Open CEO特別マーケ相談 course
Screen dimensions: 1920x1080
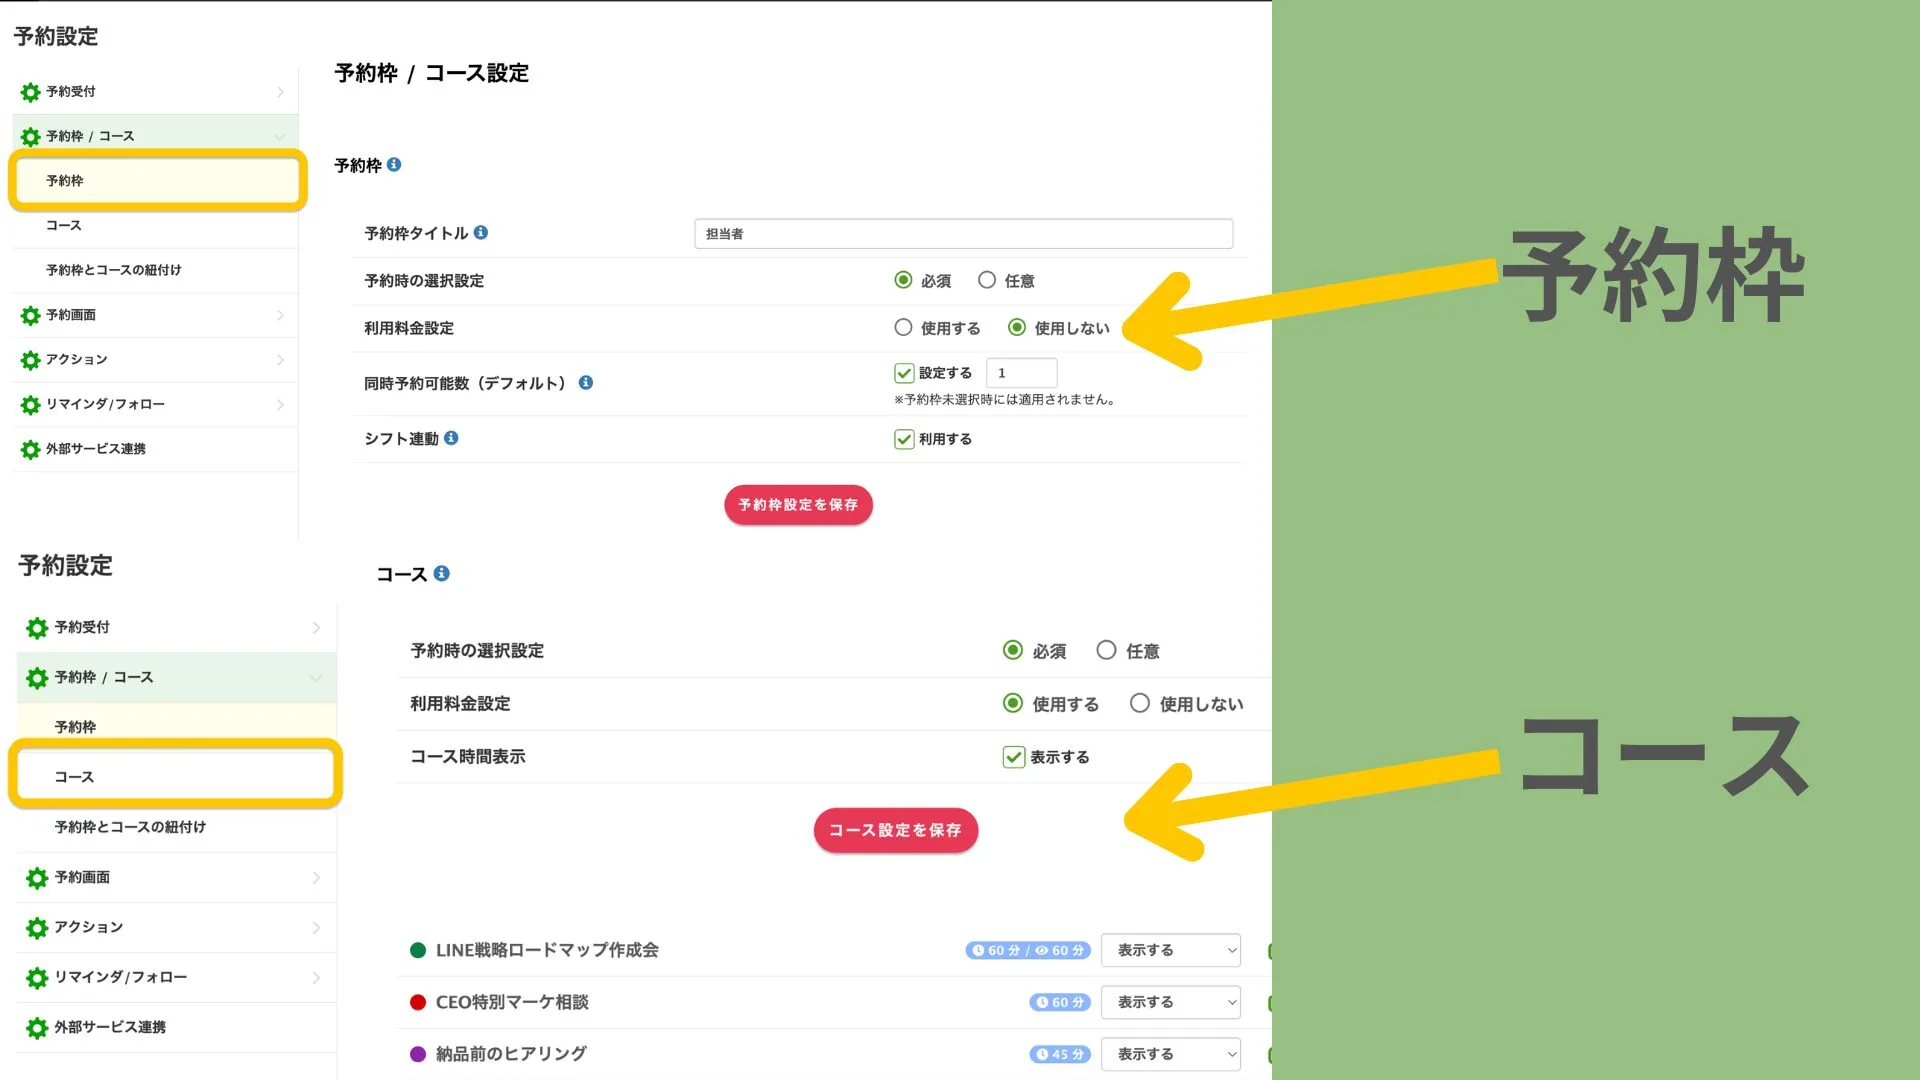coord(512,1002)
